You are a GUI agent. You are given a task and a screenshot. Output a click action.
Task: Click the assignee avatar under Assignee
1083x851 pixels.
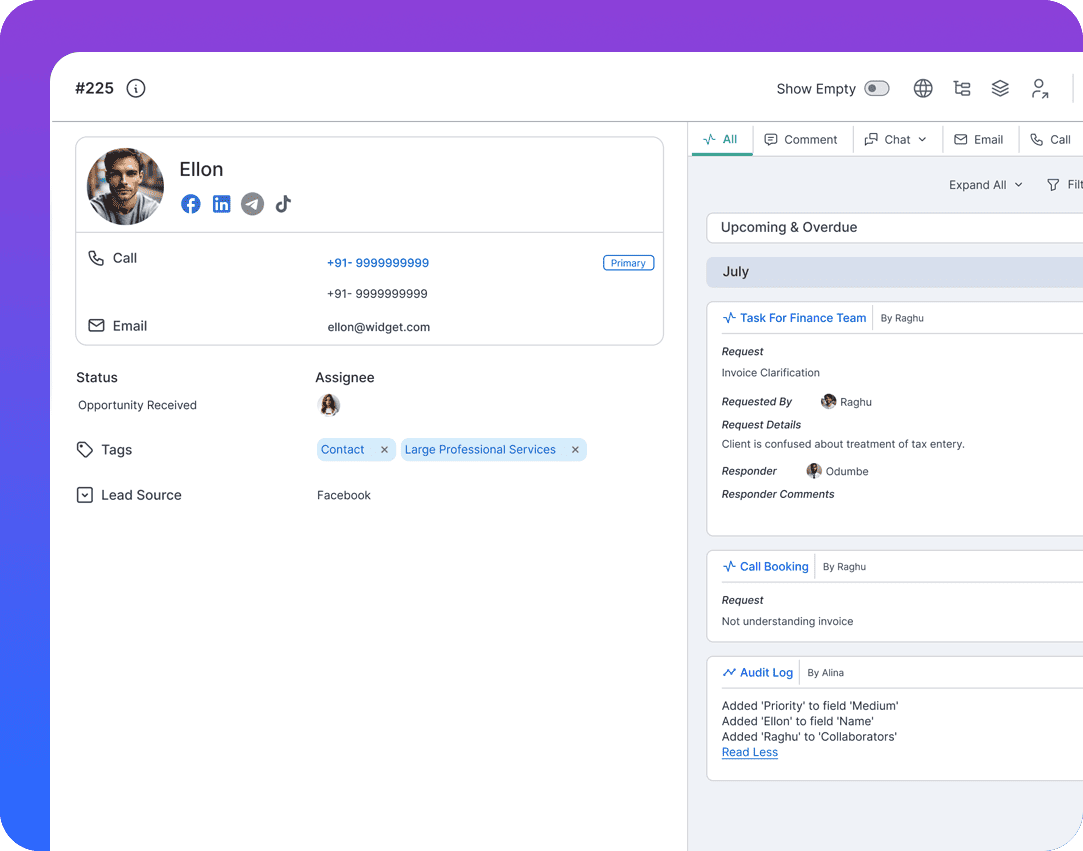[329, 405]
